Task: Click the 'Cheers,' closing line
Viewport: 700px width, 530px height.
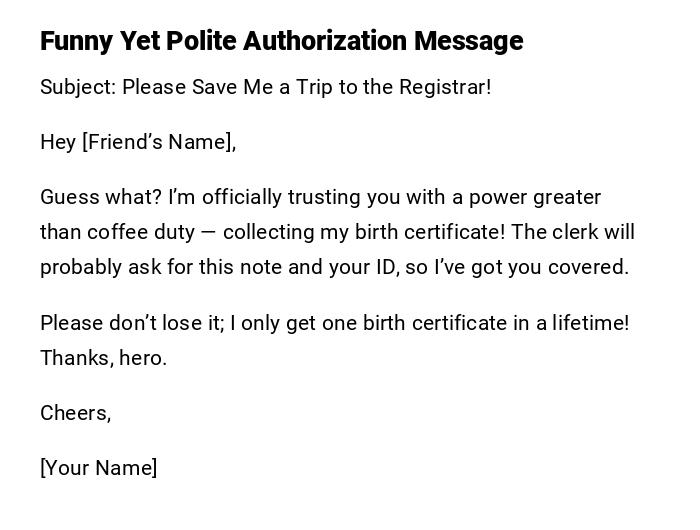Action: (75, 413)
